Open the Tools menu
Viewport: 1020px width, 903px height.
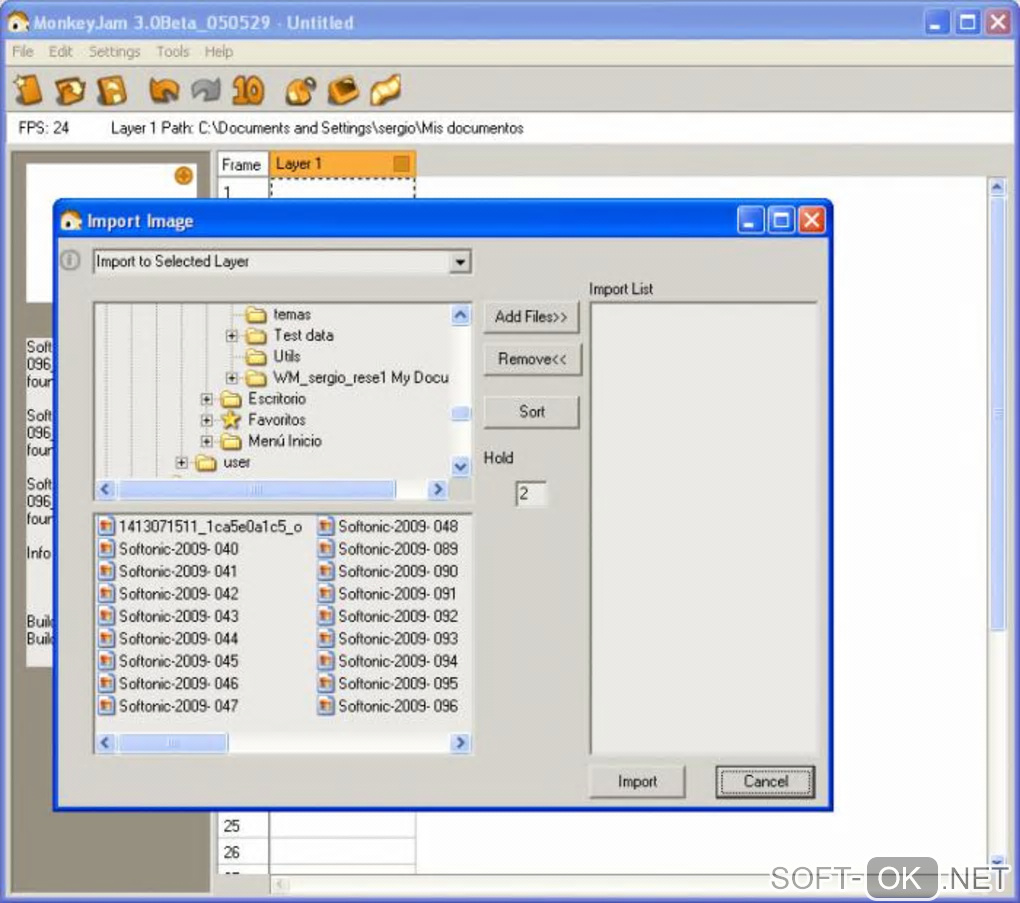(x=172, y=51)
